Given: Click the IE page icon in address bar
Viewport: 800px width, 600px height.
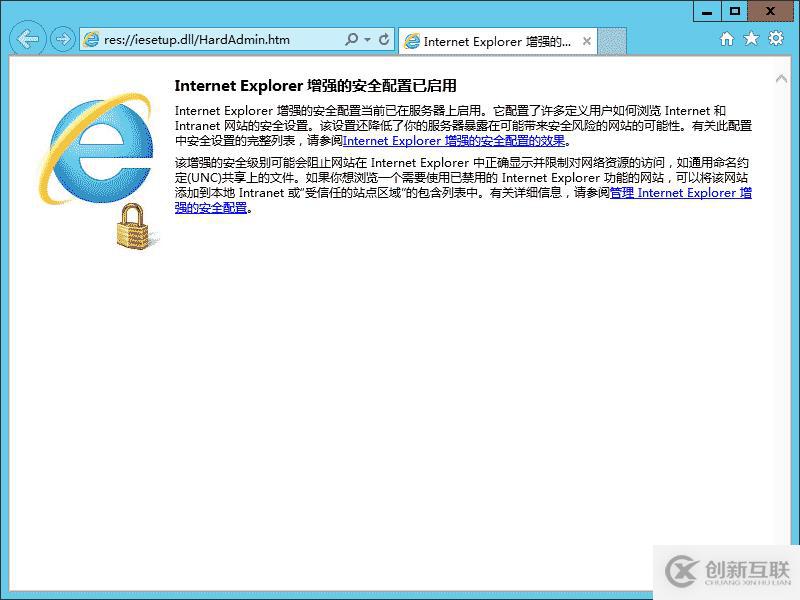Looking at the screenshot, I should click(91, 39).
